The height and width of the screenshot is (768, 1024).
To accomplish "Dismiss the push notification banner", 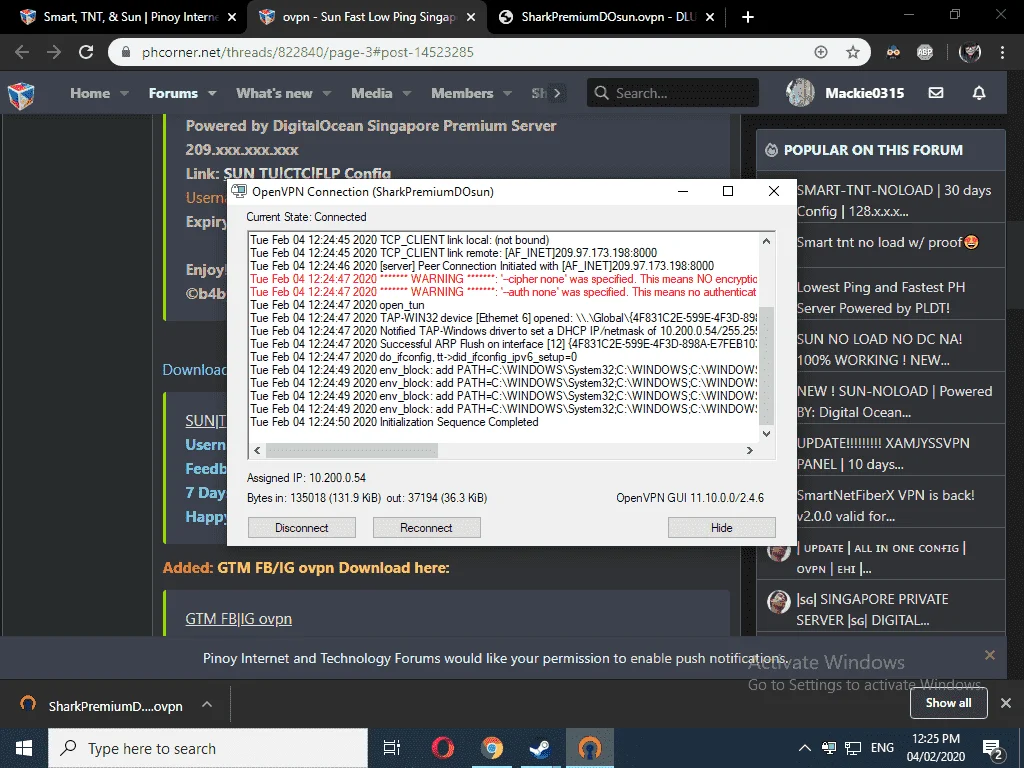I will 990,654.
